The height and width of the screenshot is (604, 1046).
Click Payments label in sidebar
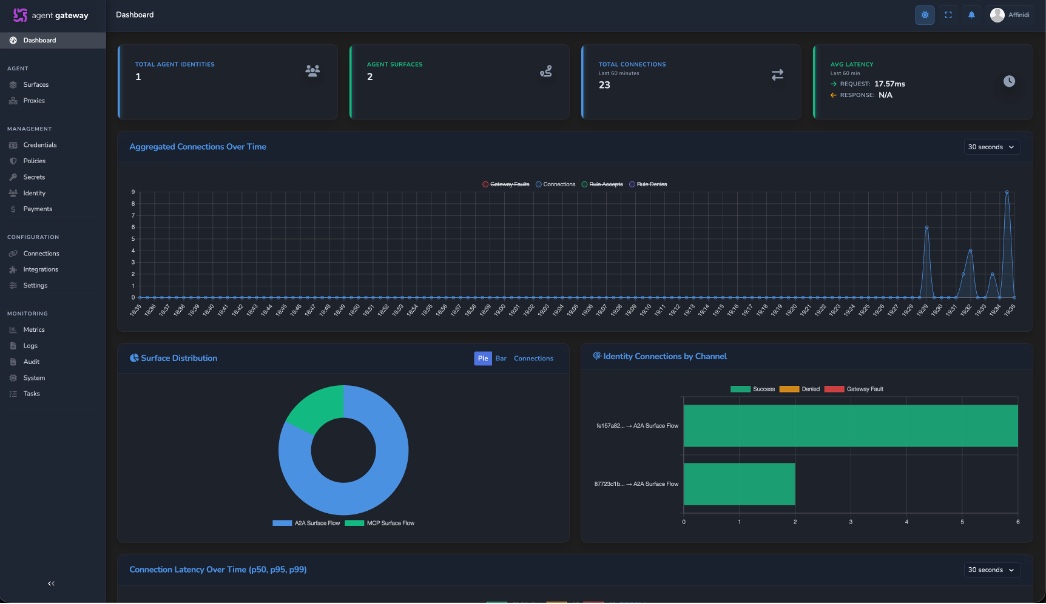(x=37, y=209)
